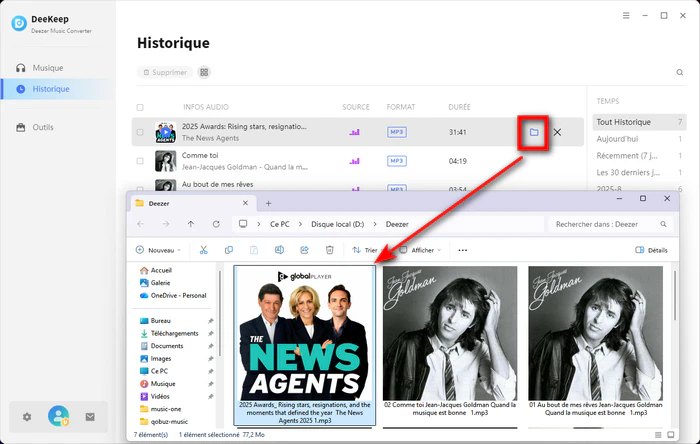700x444 pixels.
Task: Click the Delete trash icon in Explorer
Action: [329, 250]
